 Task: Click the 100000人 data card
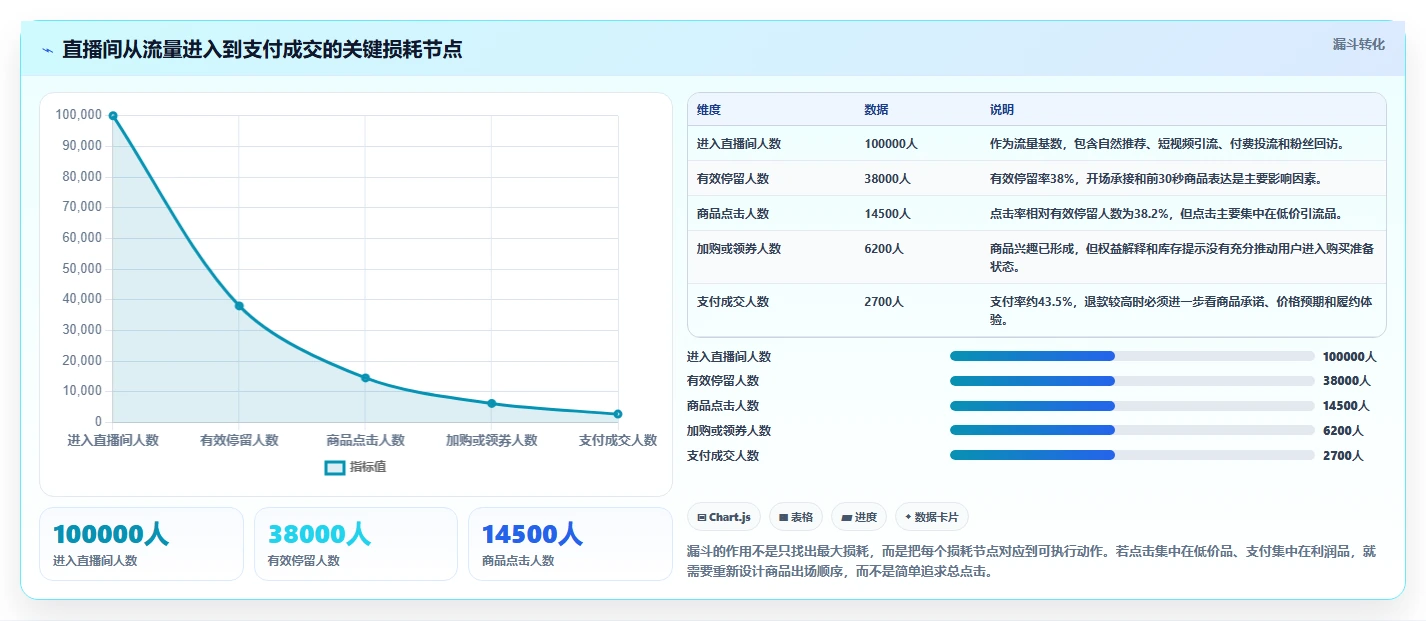[x=141, y=544]
